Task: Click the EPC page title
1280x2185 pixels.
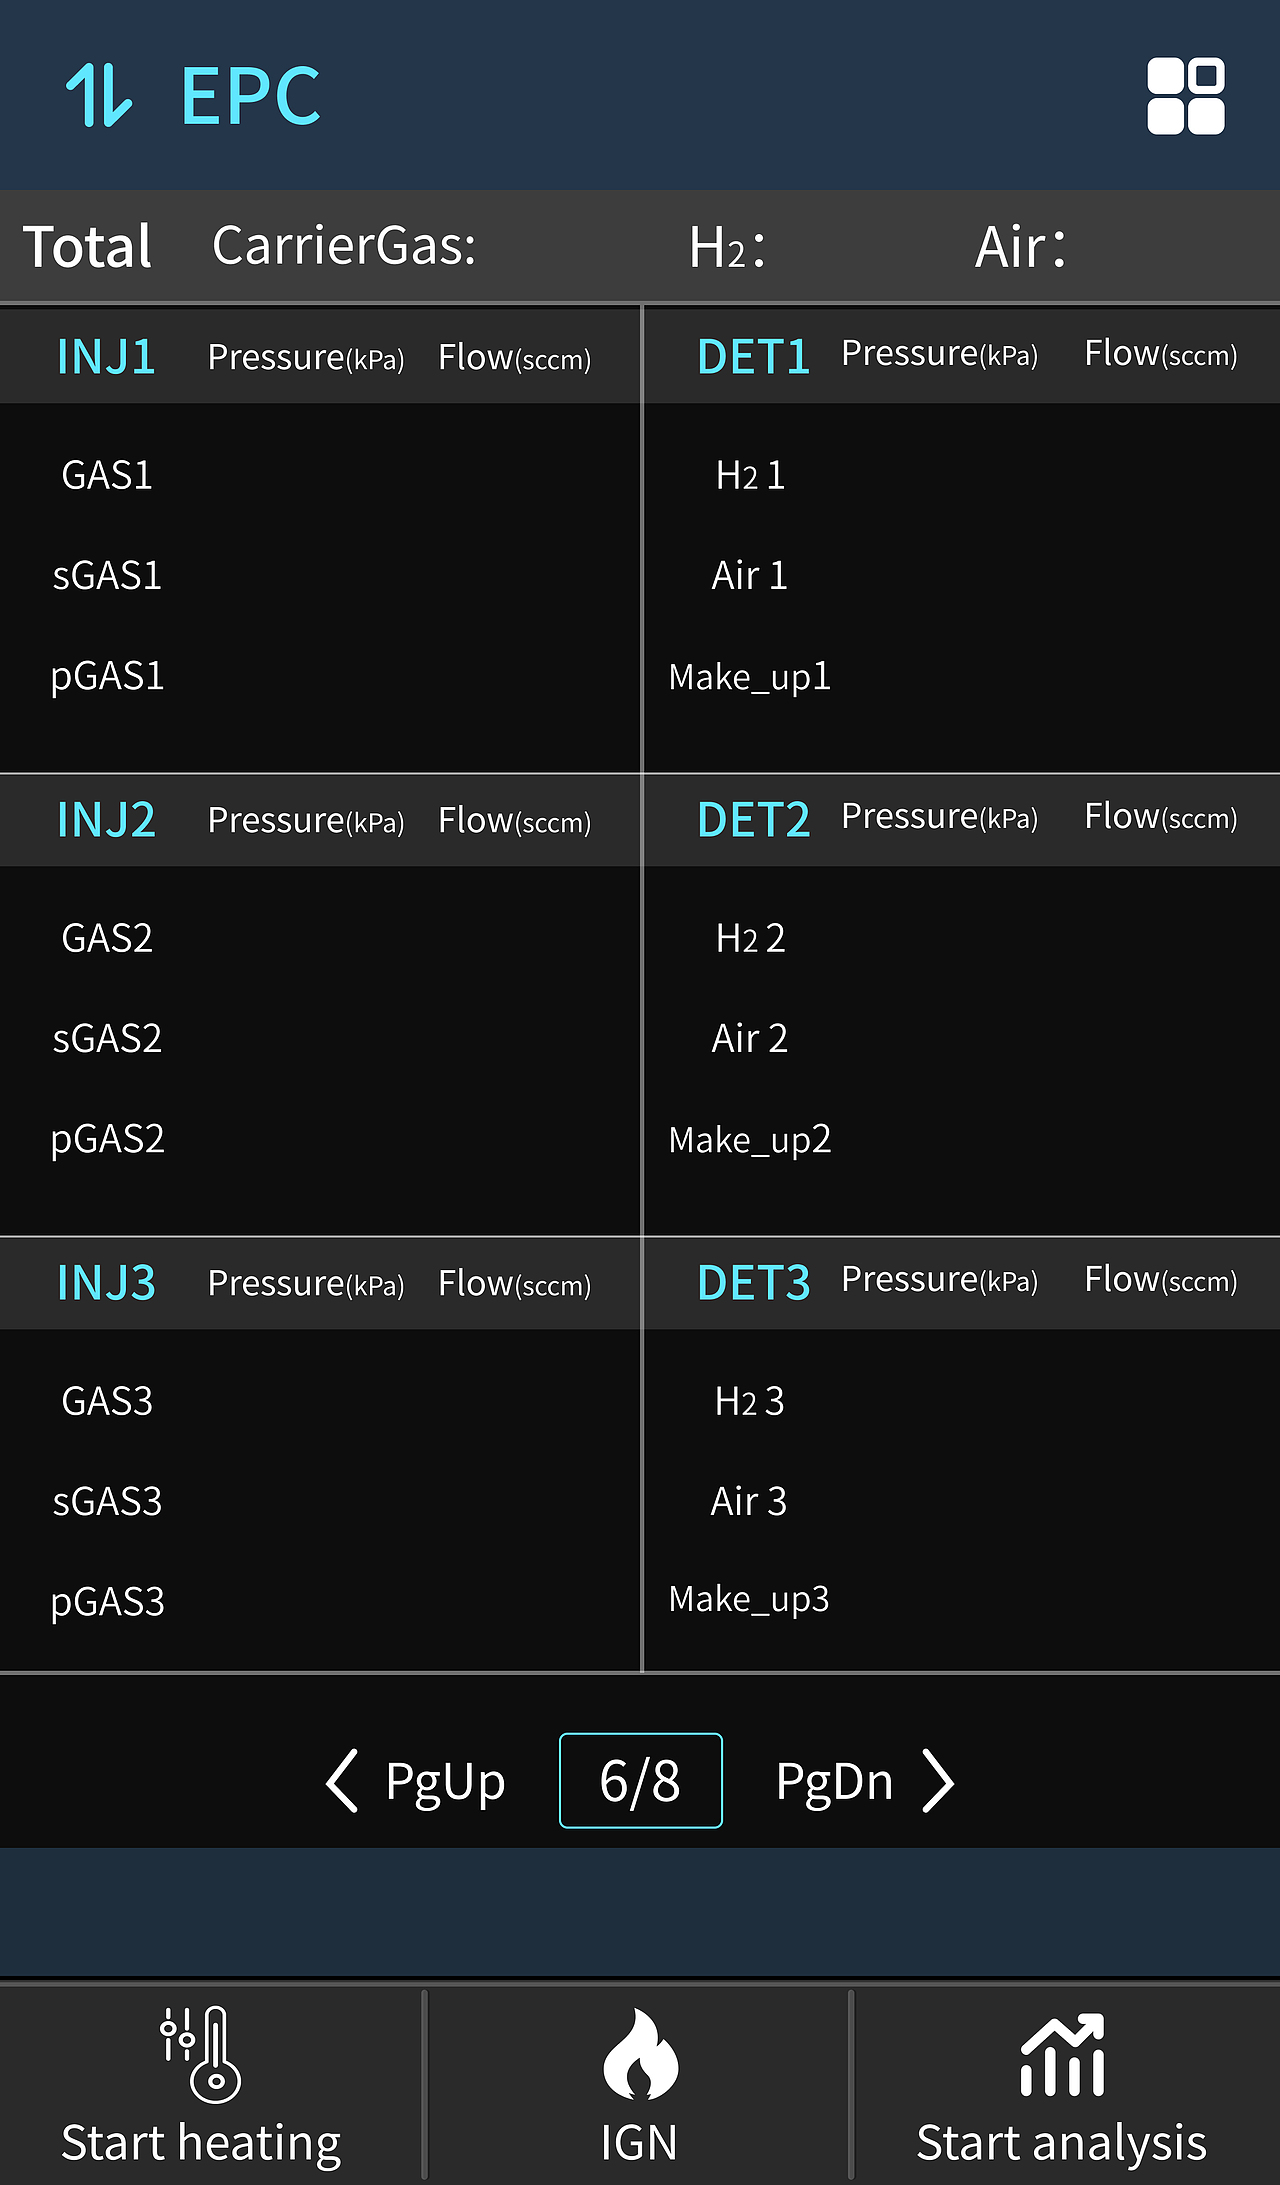Action: point(250,96)
